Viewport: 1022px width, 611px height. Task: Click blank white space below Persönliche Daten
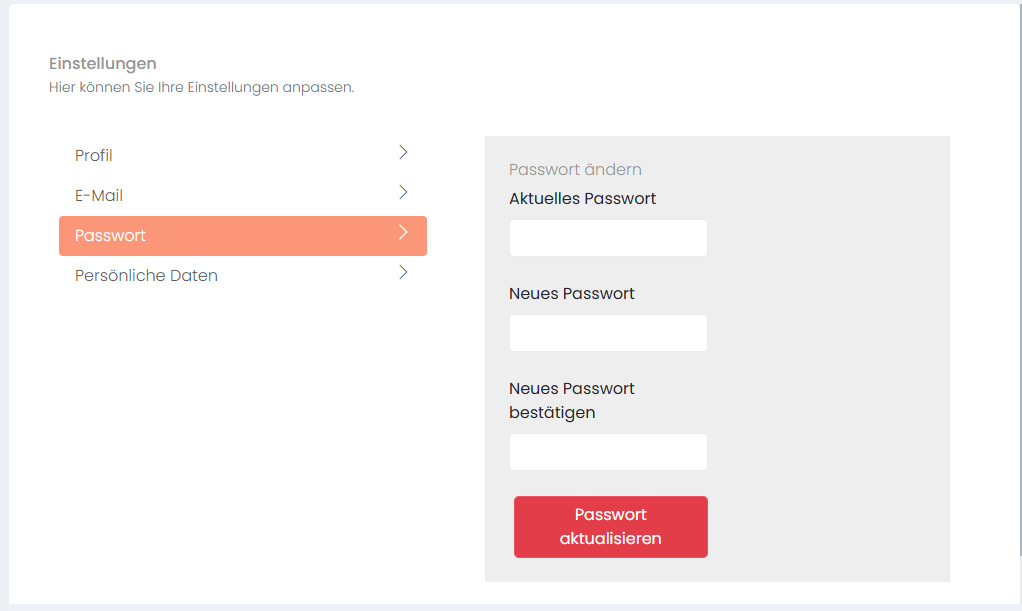coord(240,420)
